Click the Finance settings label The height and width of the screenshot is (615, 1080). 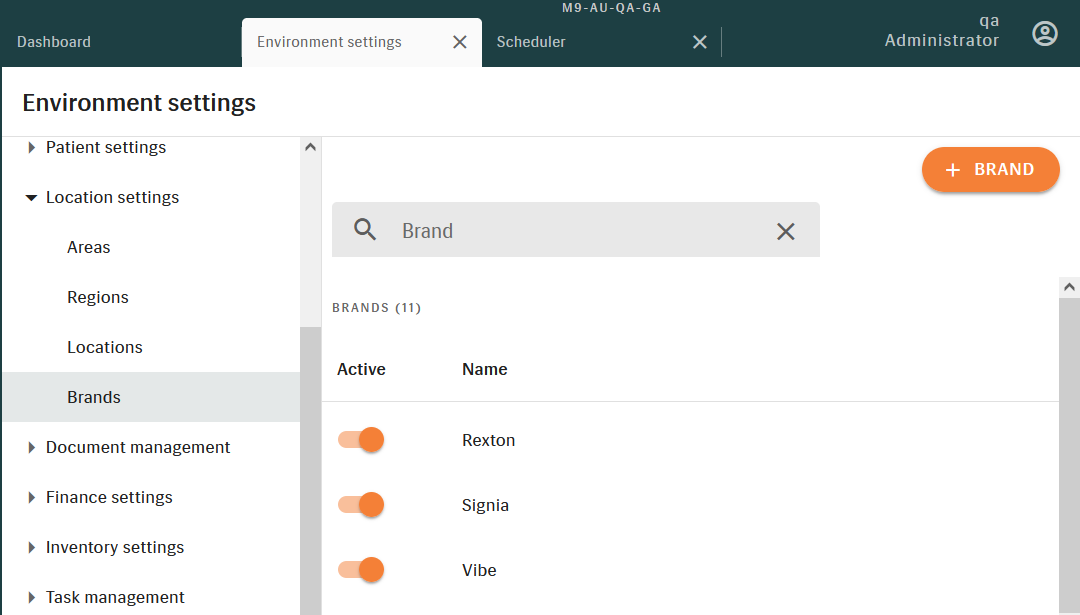point(109,497)
